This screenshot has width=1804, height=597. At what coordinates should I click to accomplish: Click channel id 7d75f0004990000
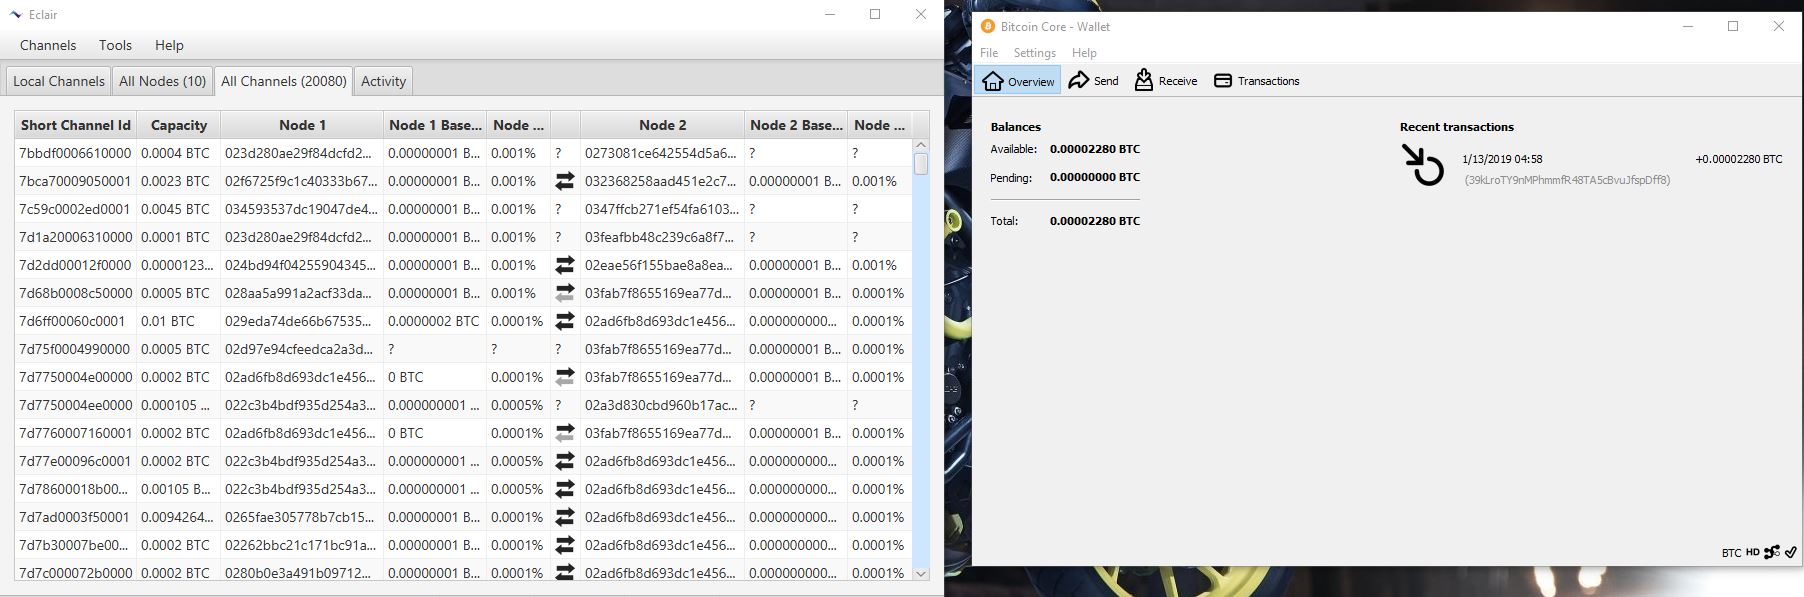tap(75, 349)
